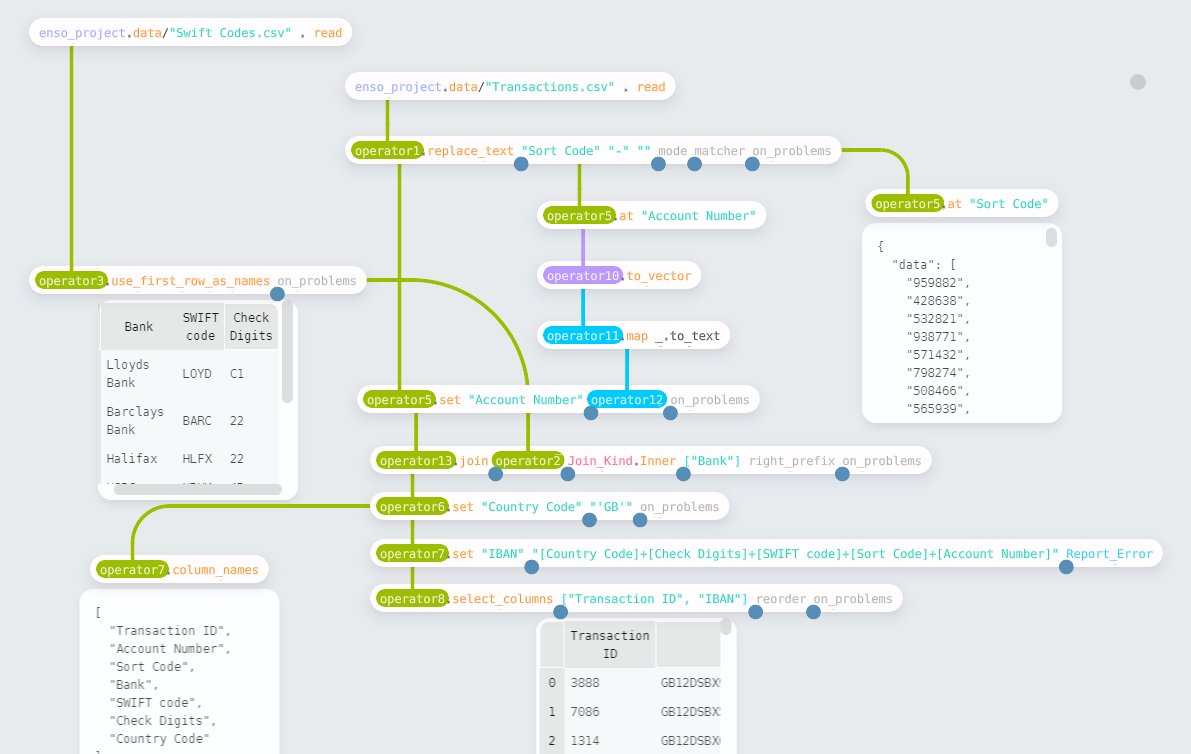Select the operator13 join node badge
Screen dimensions: 1191x754
[415, 461]
